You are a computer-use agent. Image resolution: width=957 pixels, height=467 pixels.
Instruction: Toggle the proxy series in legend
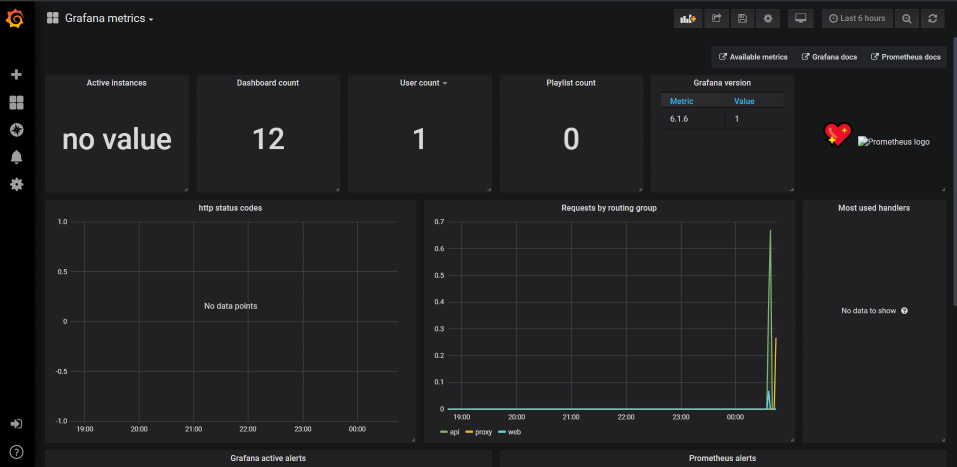point(483,432)
